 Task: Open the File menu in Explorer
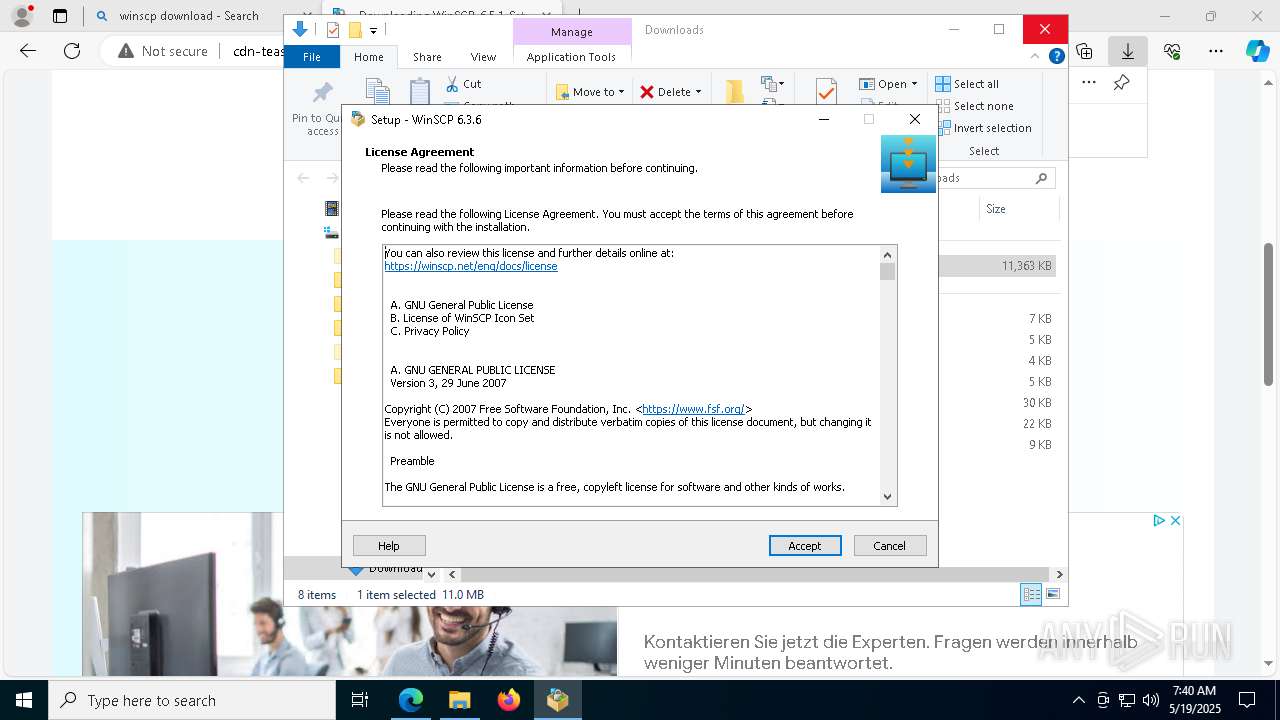pos(312,57)
